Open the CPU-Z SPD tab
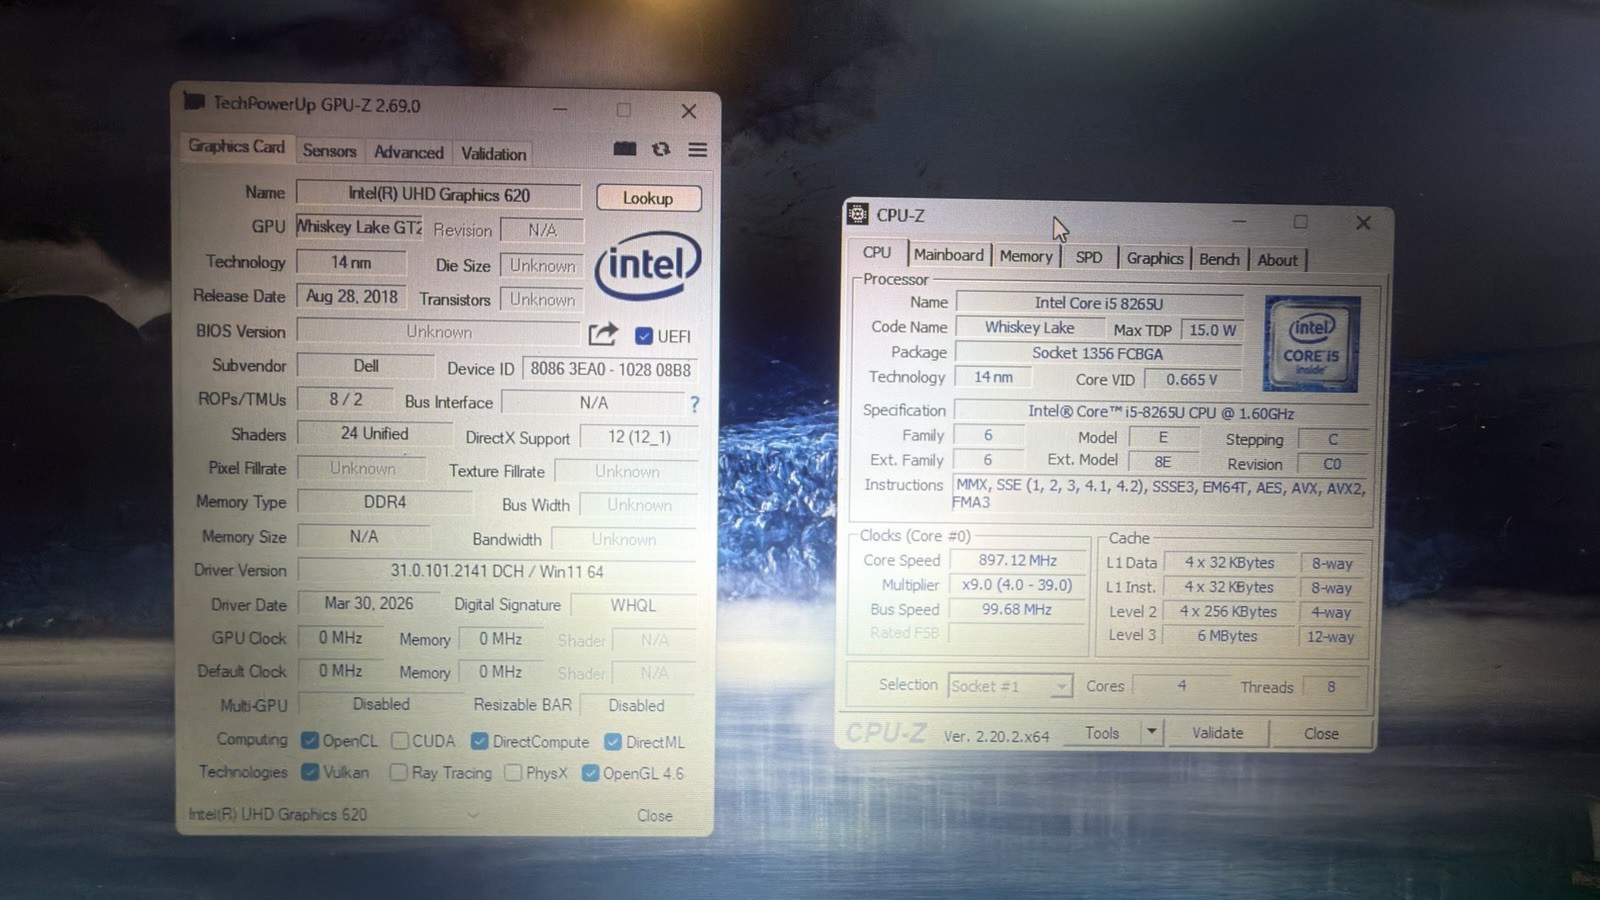This screenshot has height=900, width=1600. click(1089, 257)
